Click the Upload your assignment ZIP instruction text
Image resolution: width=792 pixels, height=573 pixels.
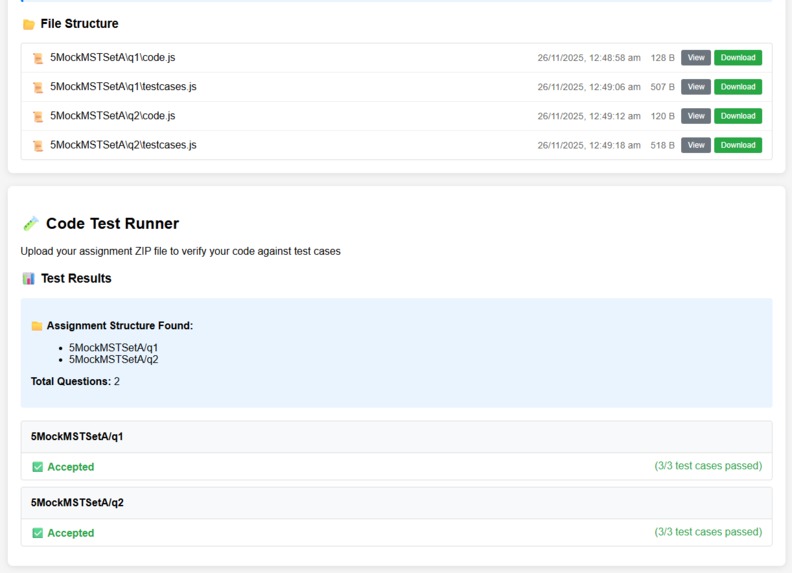point(180,251)
